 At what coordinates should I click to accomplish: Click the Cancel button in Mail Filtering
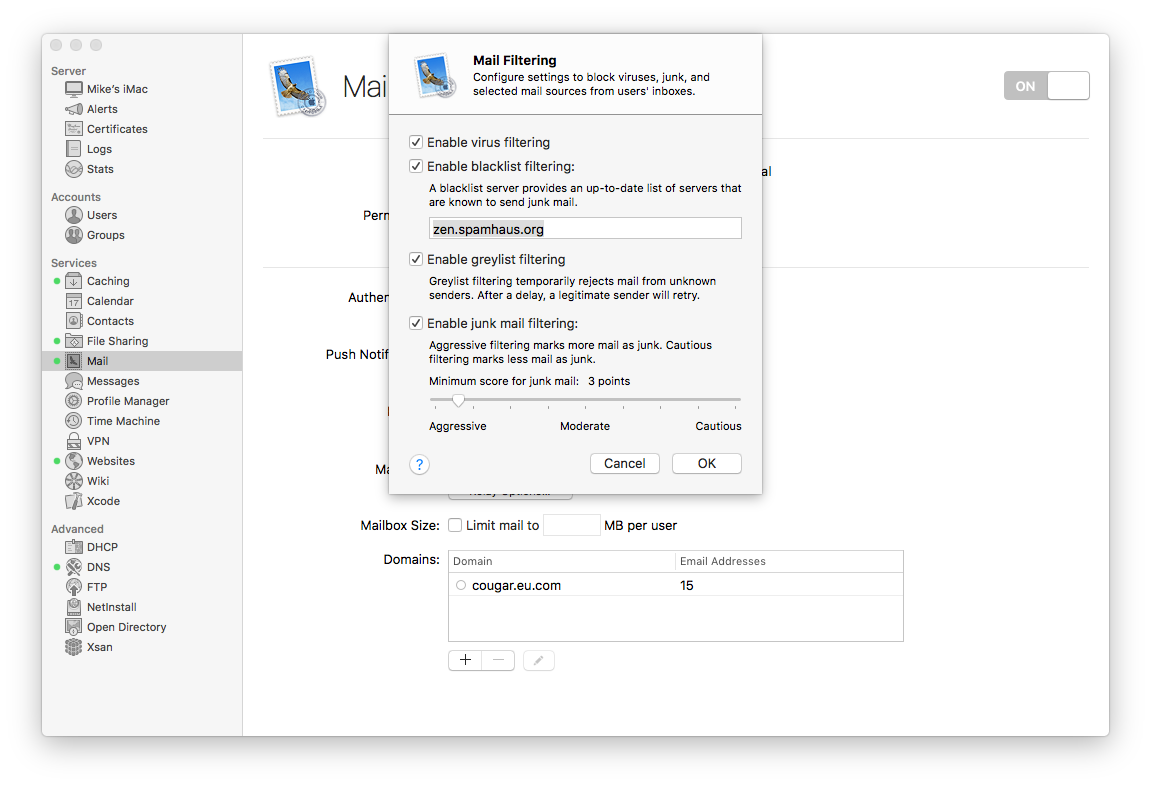point(625,463)
